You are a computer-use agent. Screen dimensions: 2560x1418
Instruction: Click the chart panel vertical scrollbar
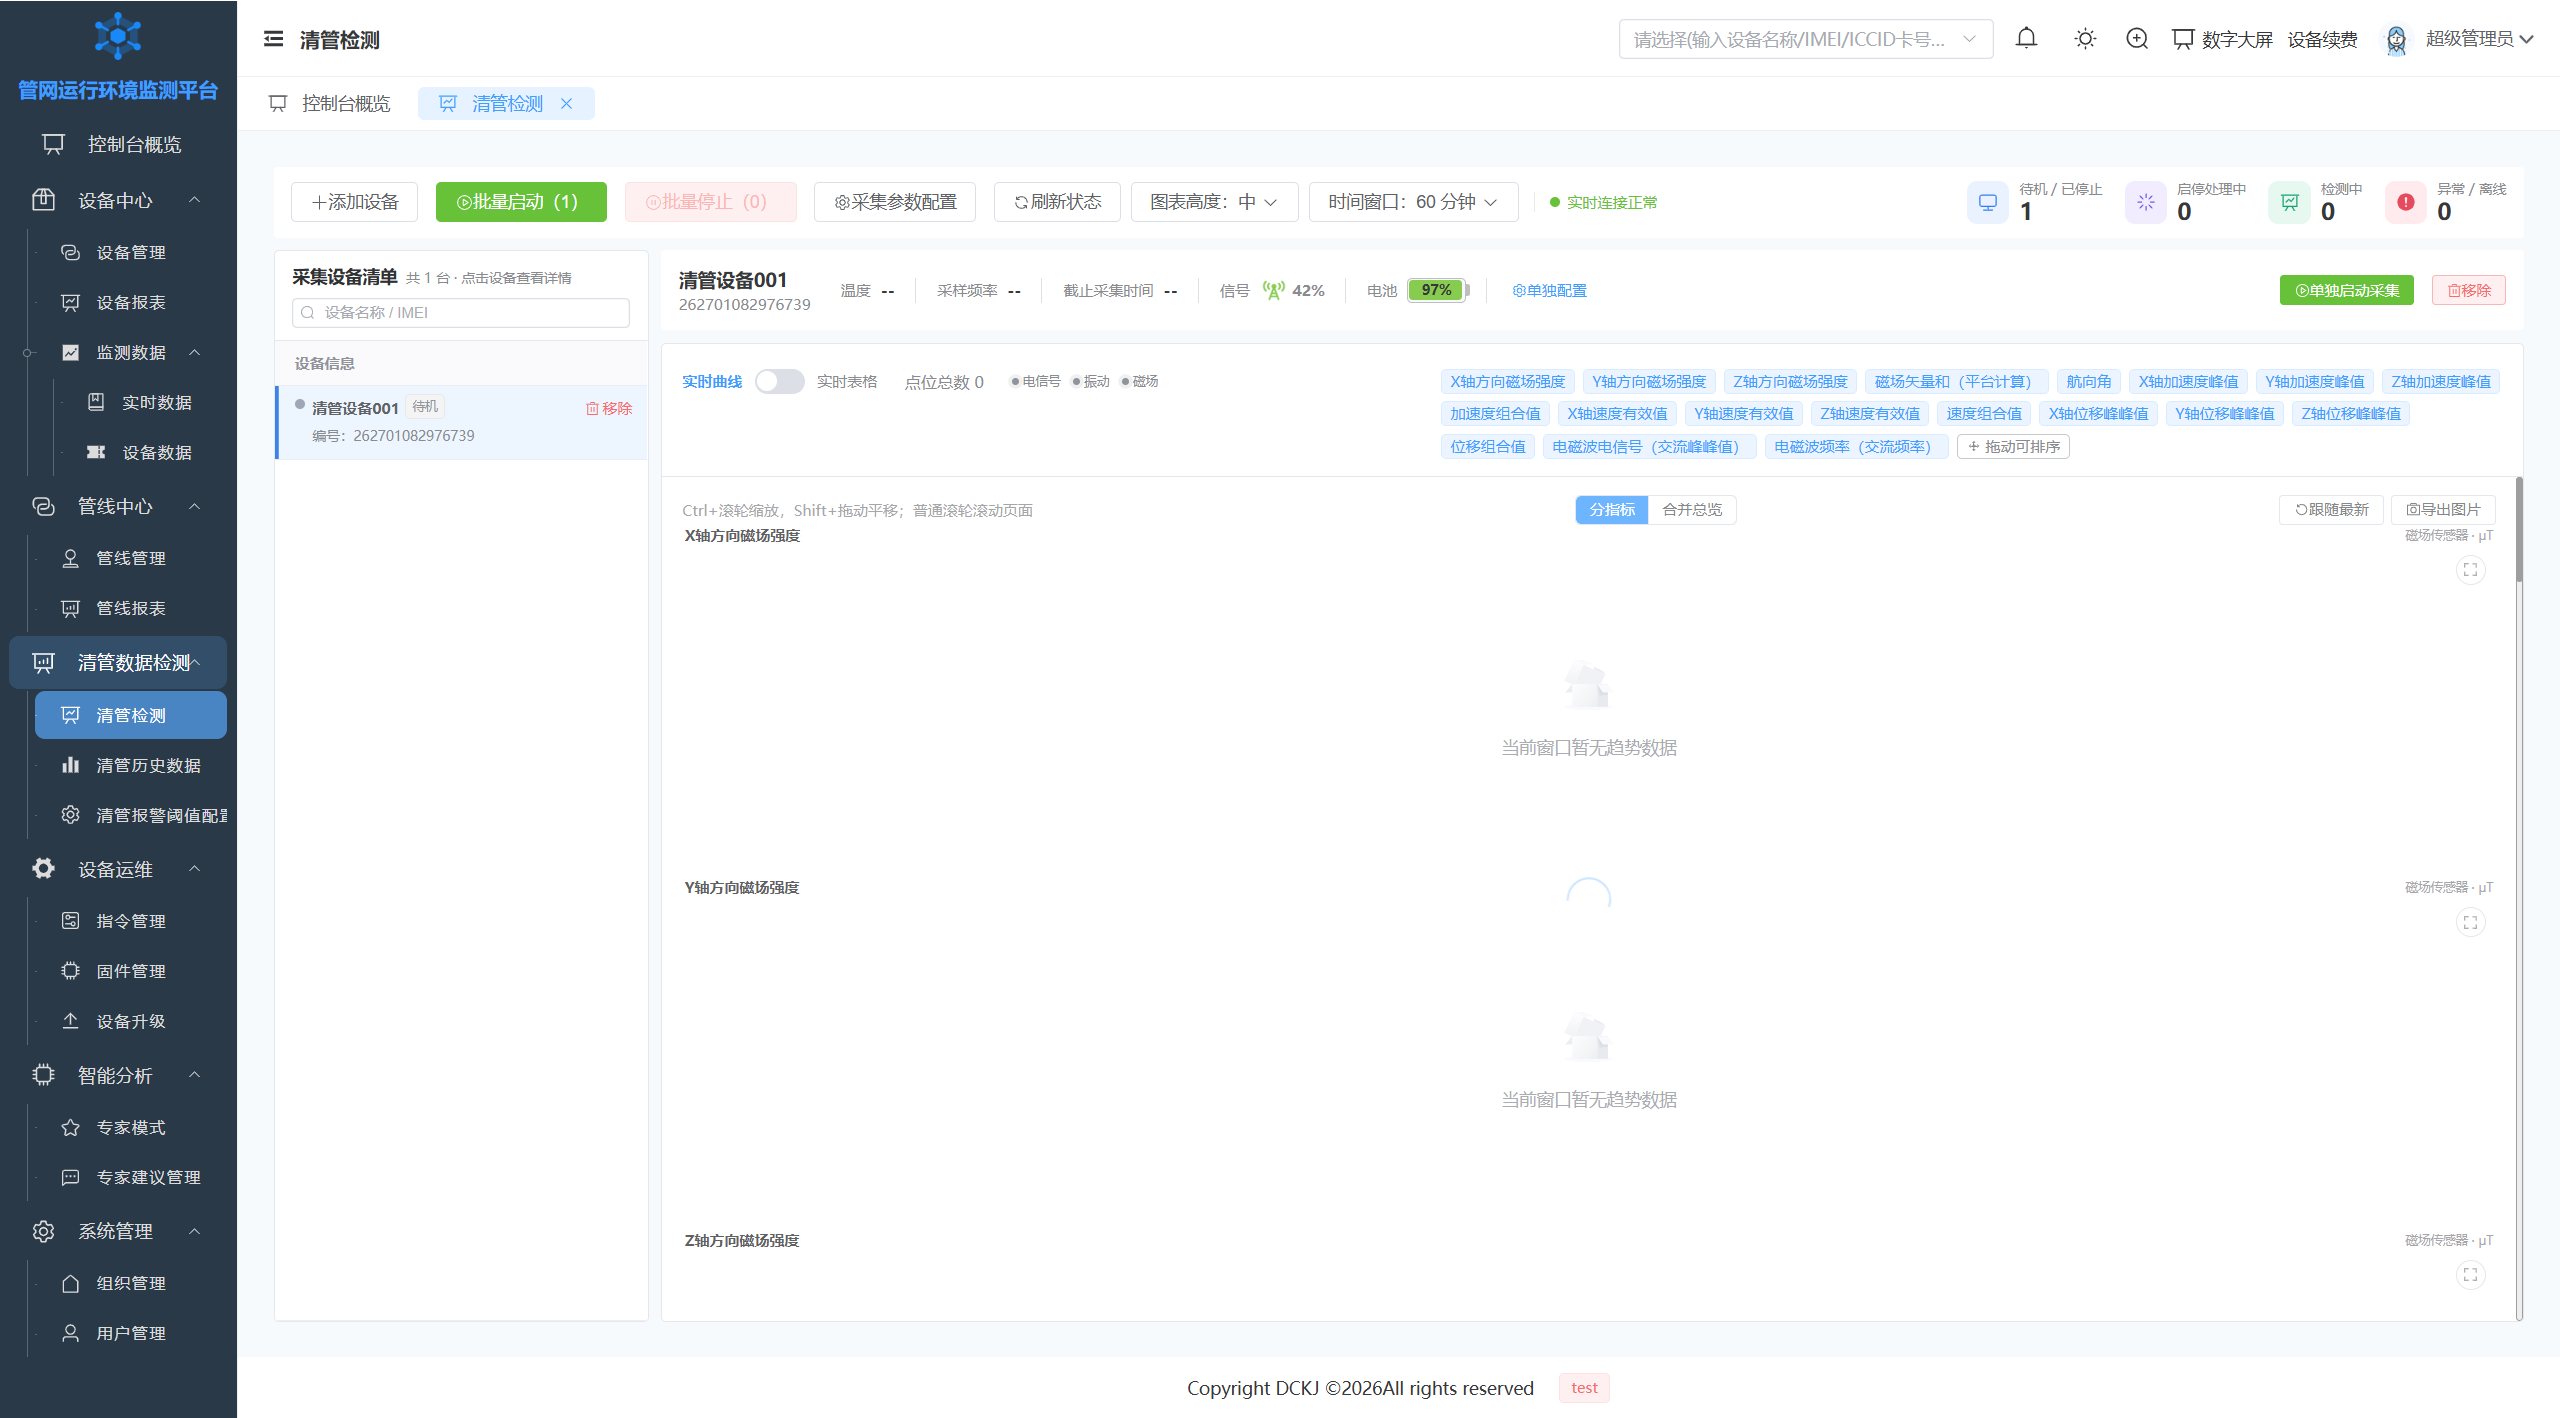click(2519, 530)
